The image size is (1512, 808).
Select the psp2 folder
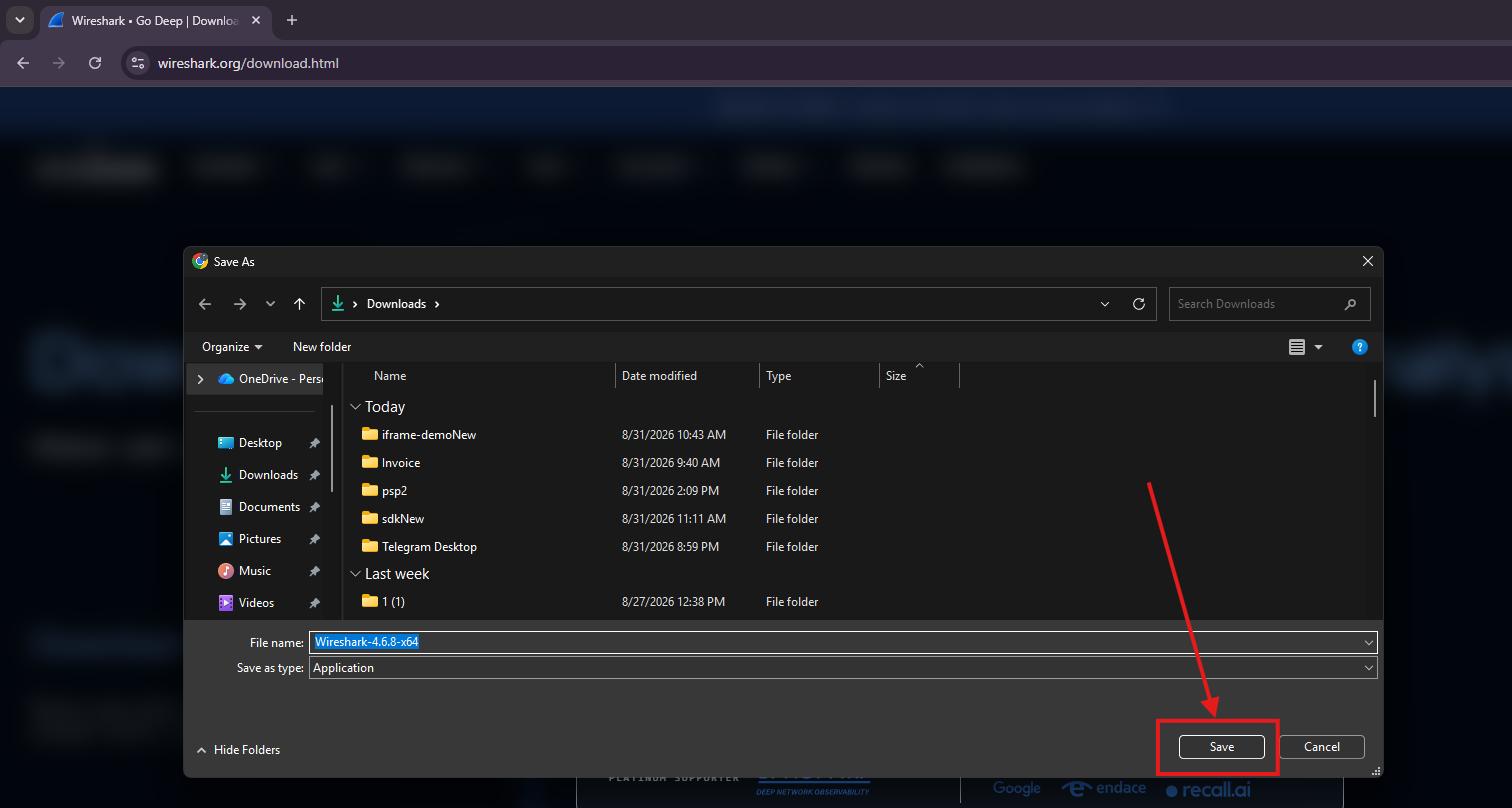point(394,491)
